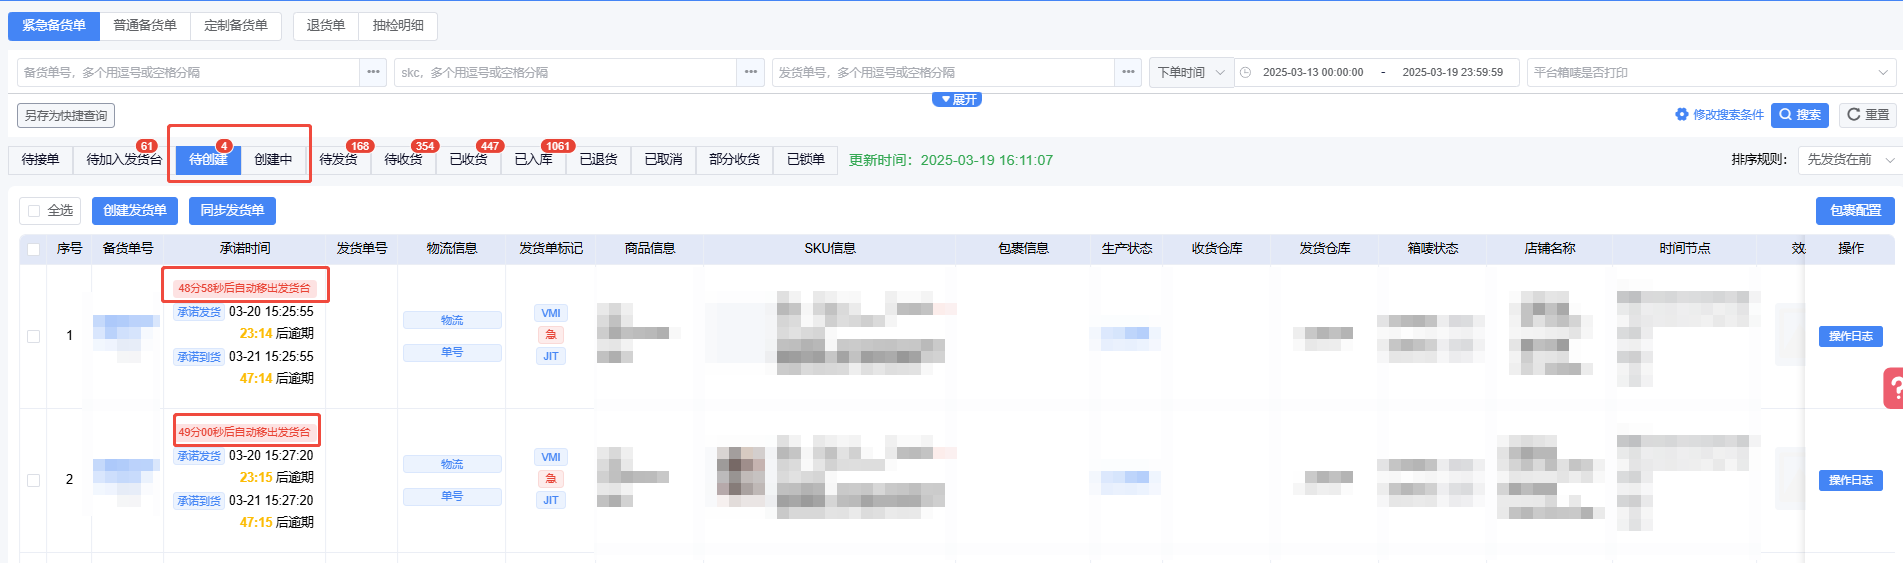
Task: Click the skc search input
Action: pyautogui.click(x=566, y=72)
